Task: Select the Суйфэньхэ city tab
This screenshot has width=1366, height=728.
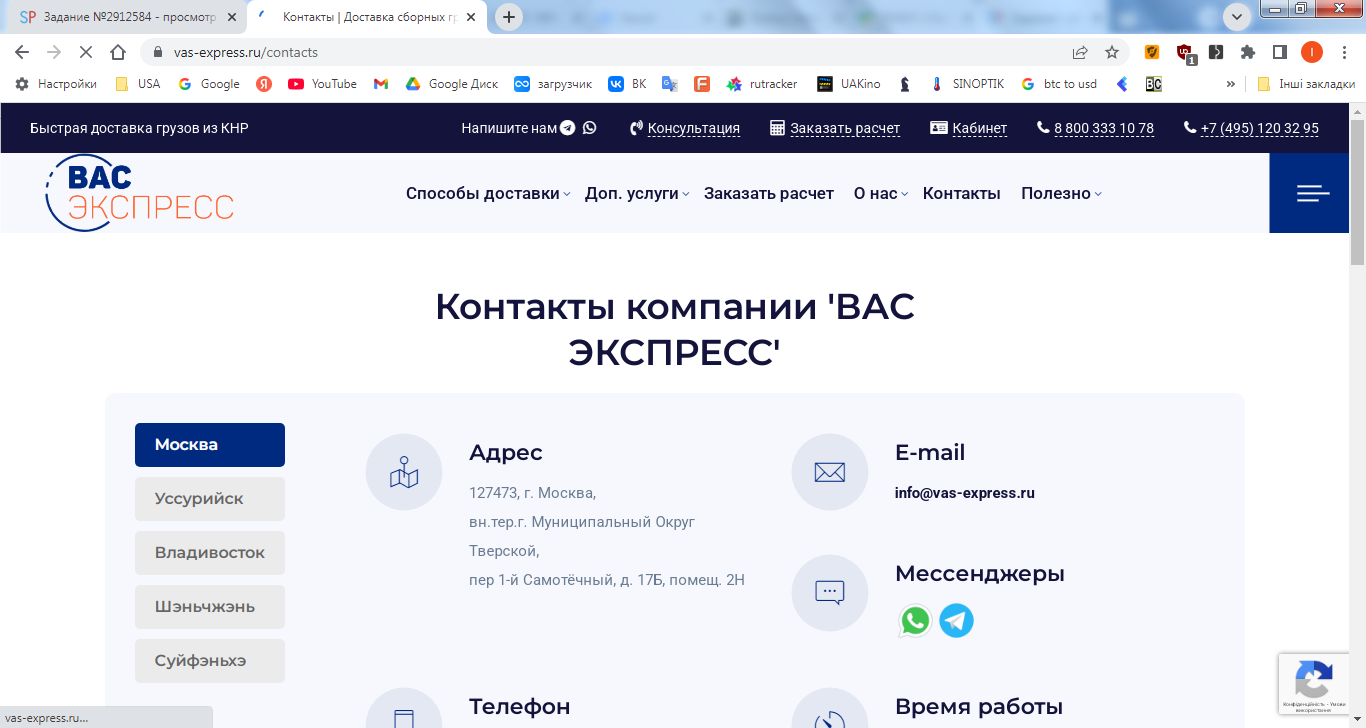Action: click(x=210, y=661)
